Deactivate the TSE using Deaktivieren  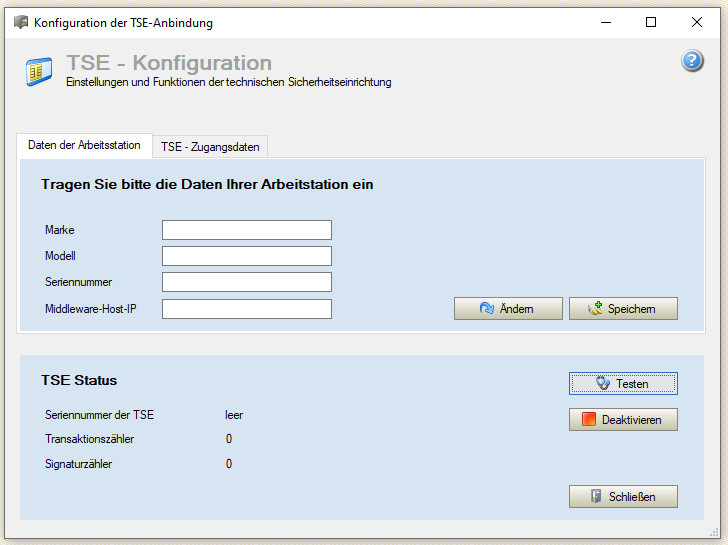(x=623, y=420)
